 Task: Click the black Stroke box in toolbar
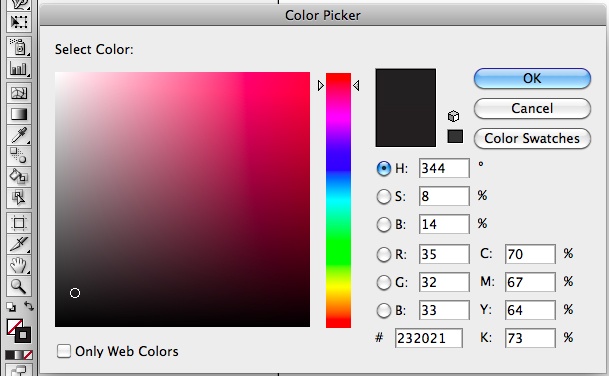tap(23, 335)
